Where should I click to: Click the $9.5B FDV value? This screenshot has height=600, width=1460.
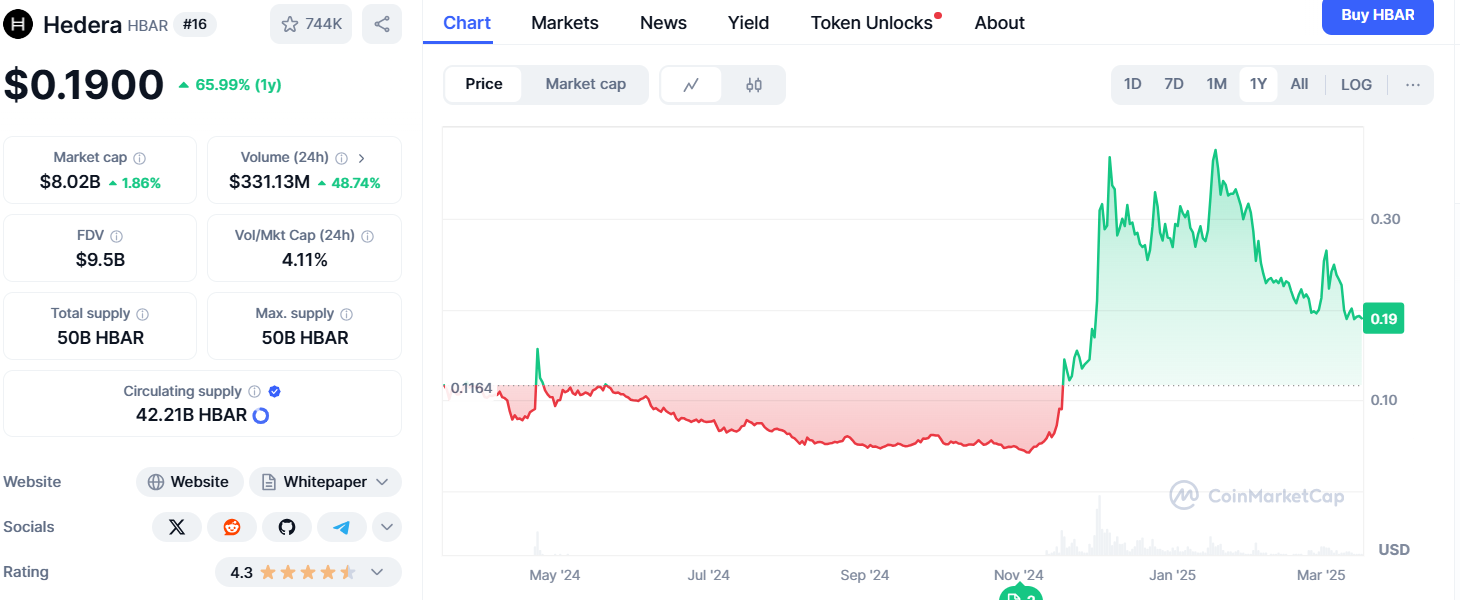100,260
